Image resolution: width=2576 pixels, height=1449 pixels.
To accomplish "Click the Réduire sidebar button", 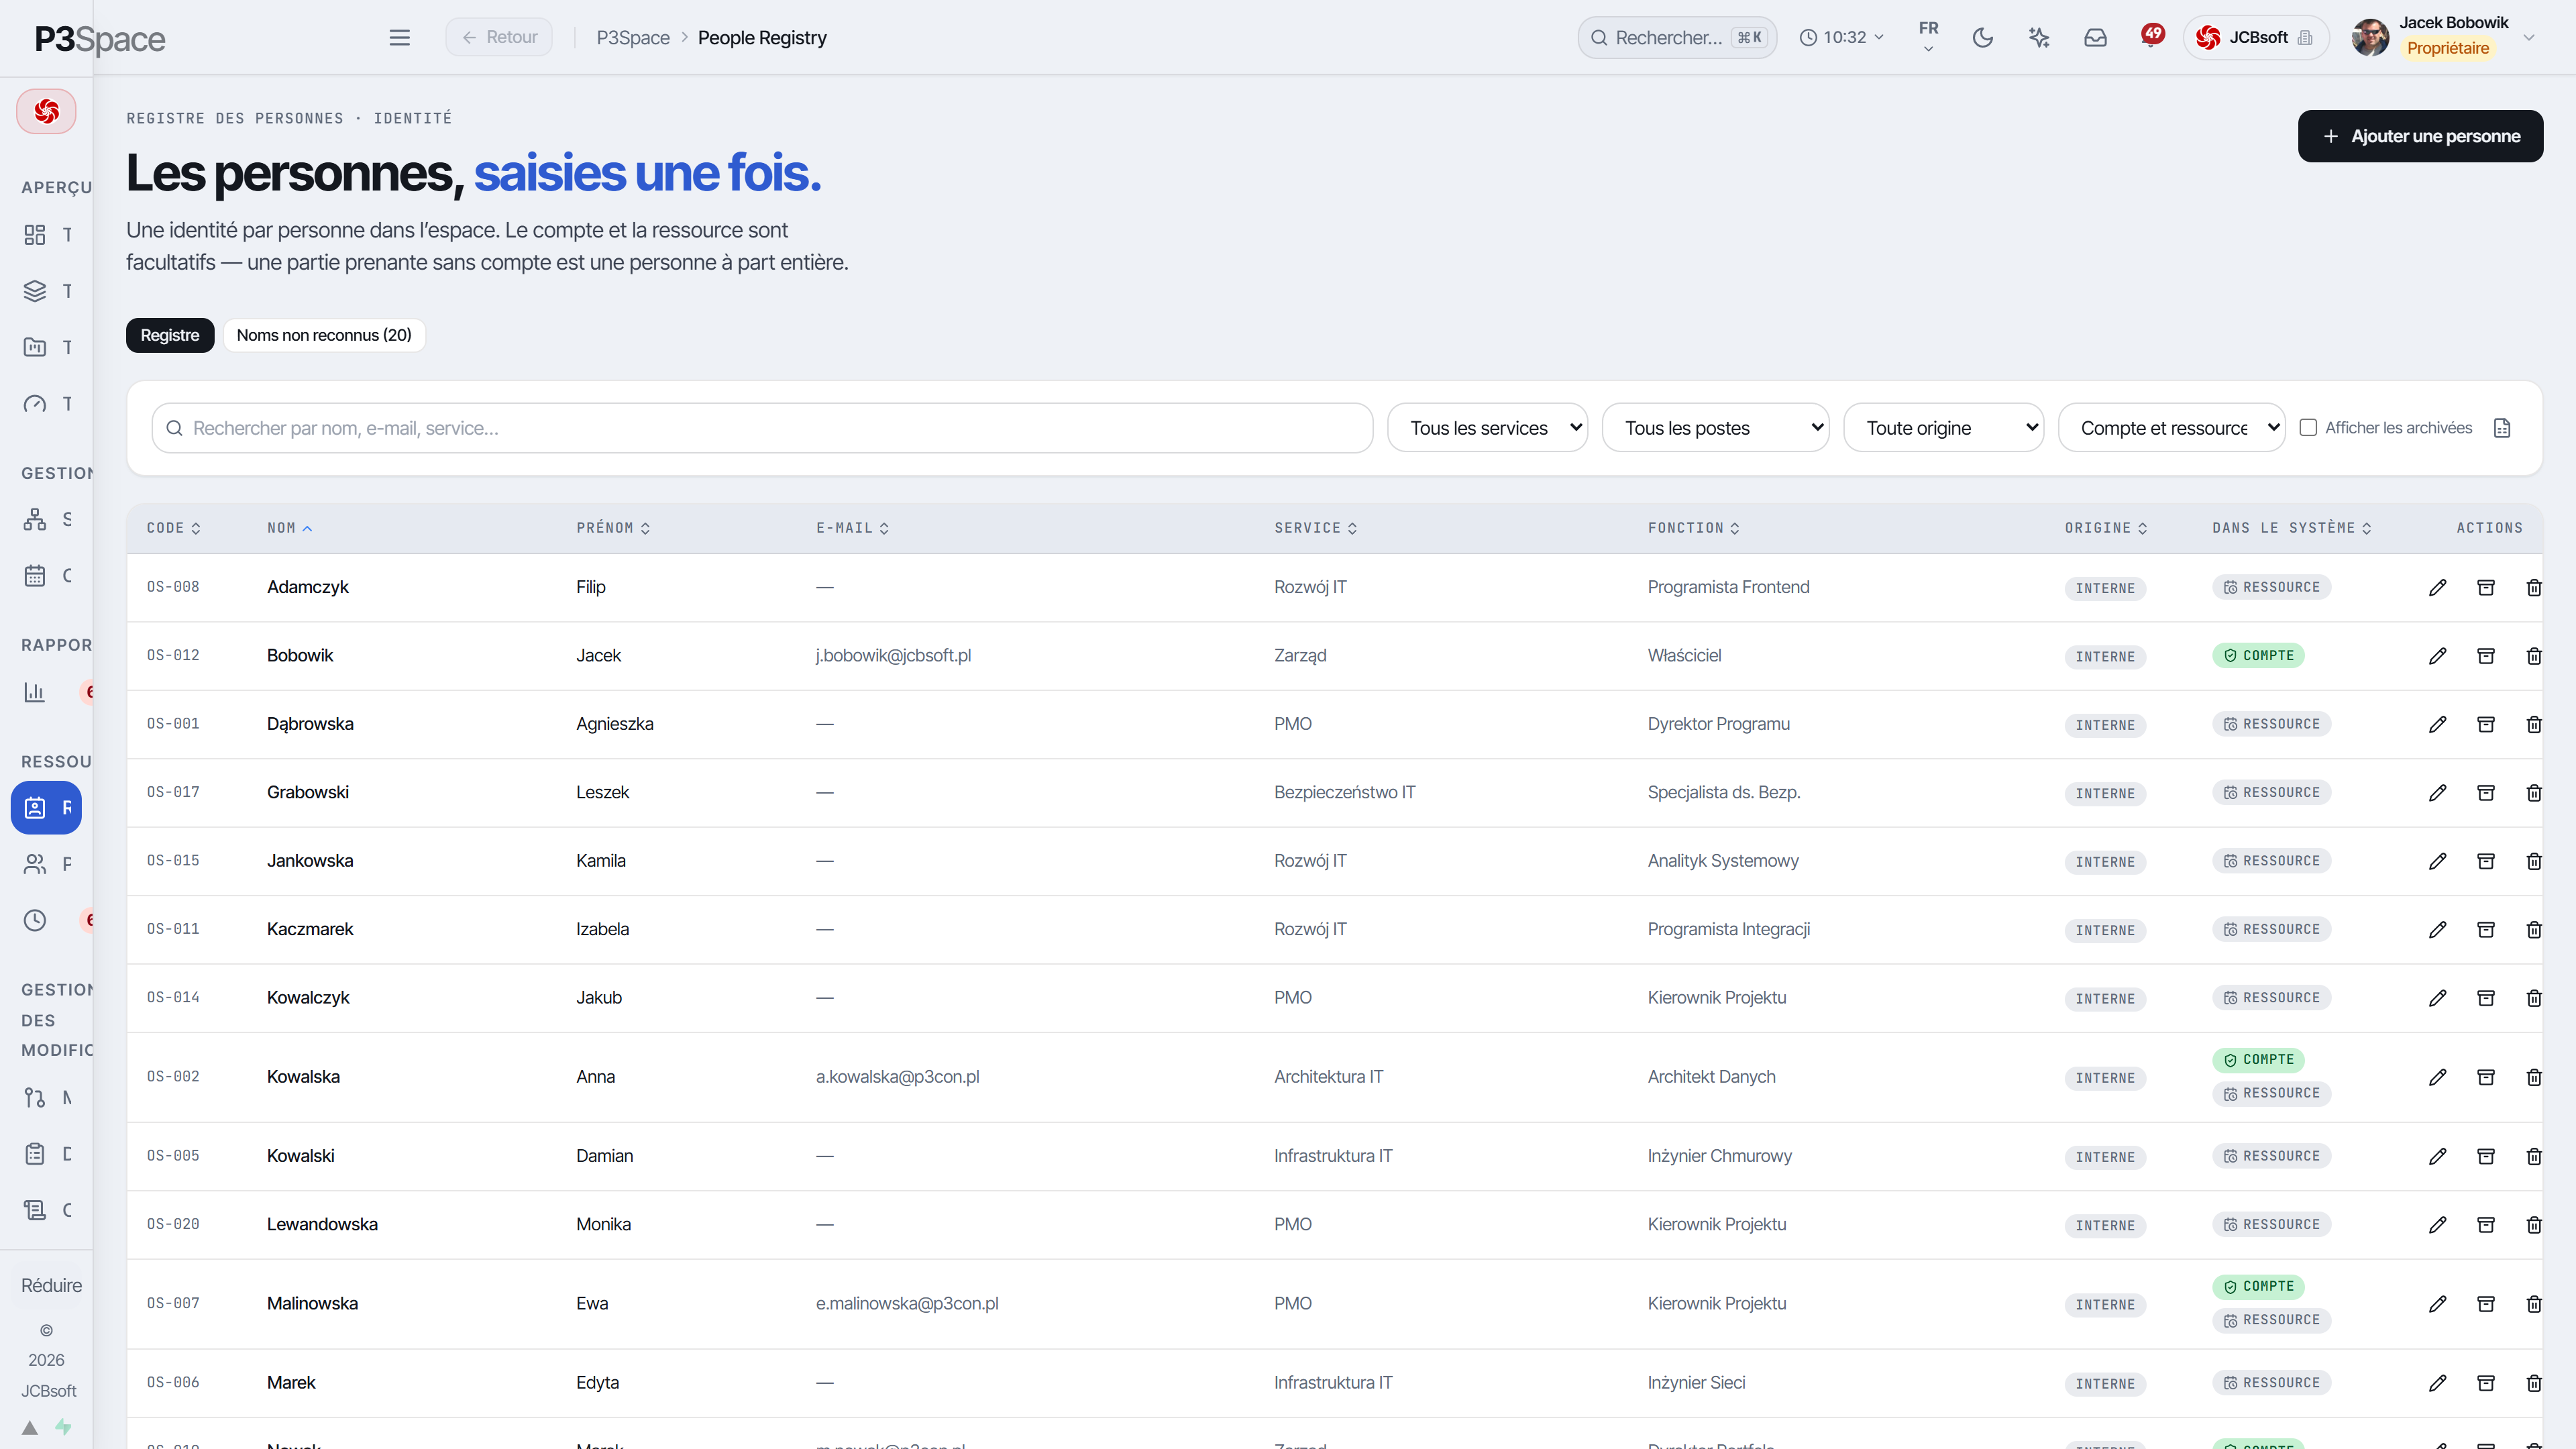I will tap(51, 1286).
